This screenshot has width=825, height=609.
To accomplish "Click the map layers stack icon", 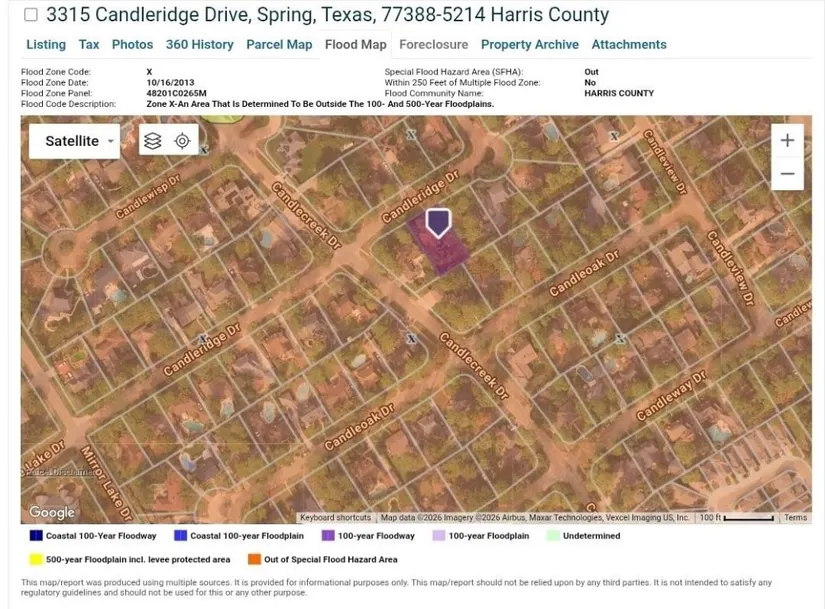I will point(152,141).
